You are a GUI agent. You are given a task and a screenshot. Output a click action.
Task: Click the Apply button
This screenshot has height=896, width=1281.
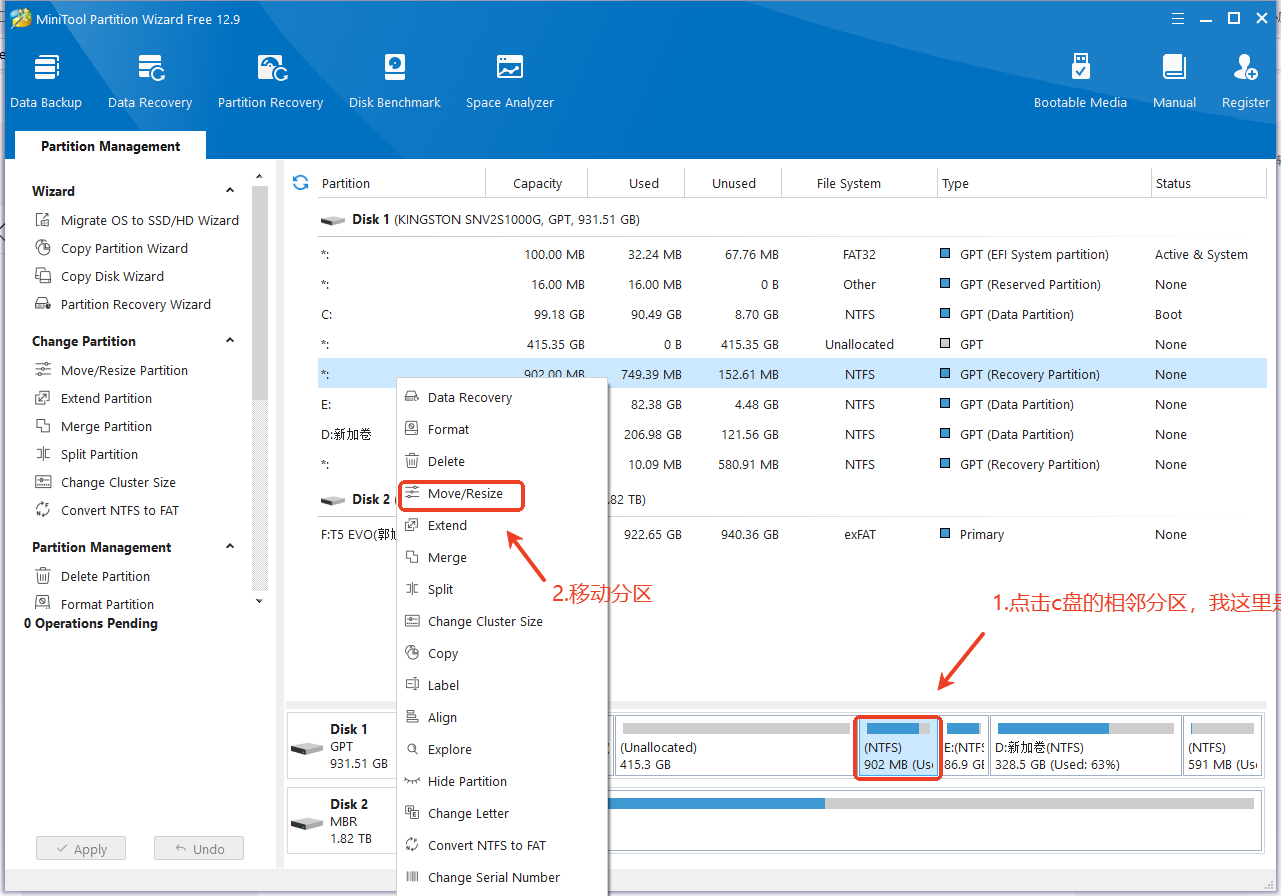pos(81,849)
